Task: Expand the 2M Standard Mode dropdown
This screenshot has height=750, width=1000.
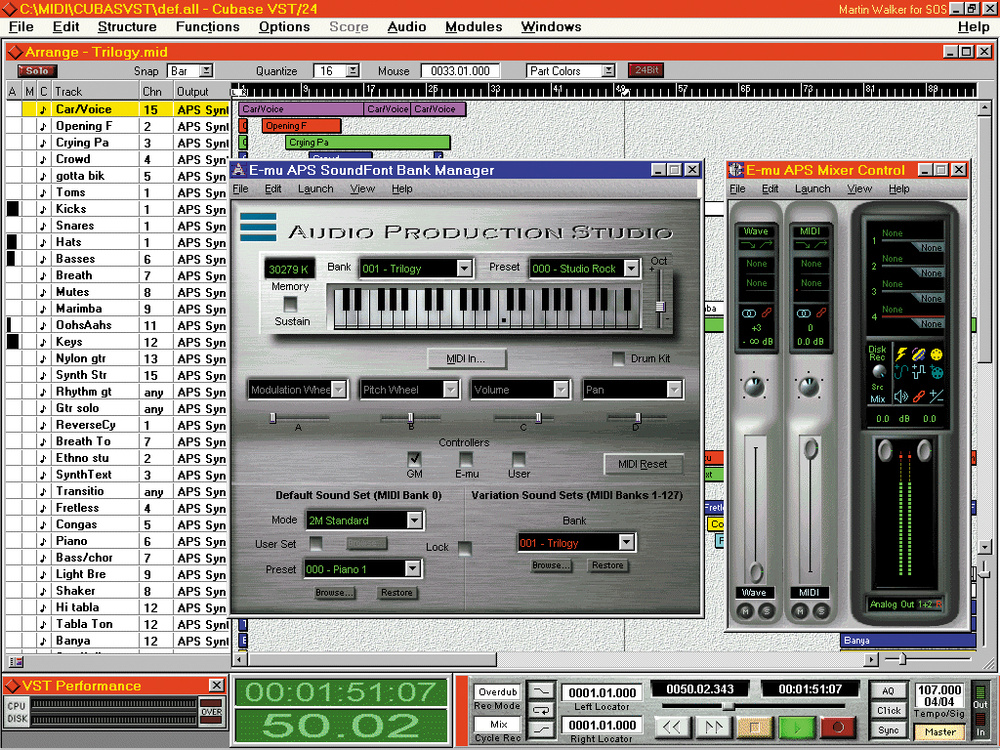Action: 414,520
